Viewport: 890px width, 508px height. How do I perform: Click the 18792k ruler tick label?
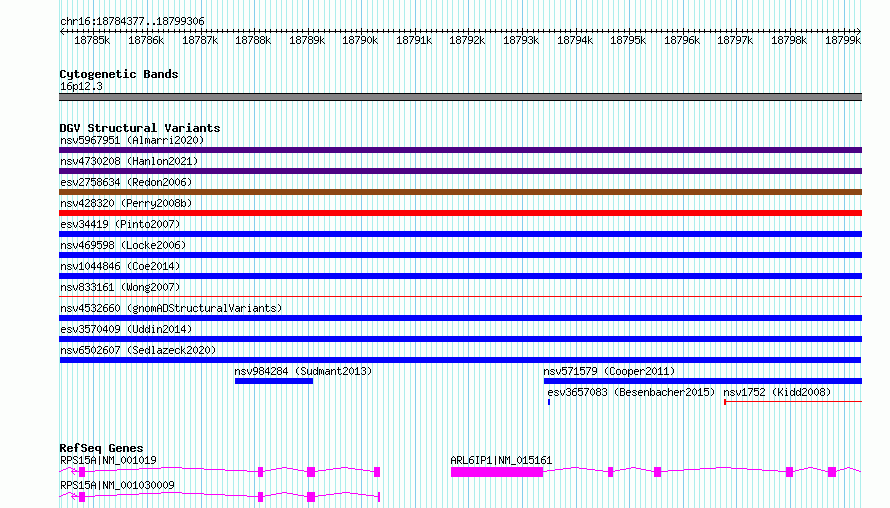(x=467, y=40)
